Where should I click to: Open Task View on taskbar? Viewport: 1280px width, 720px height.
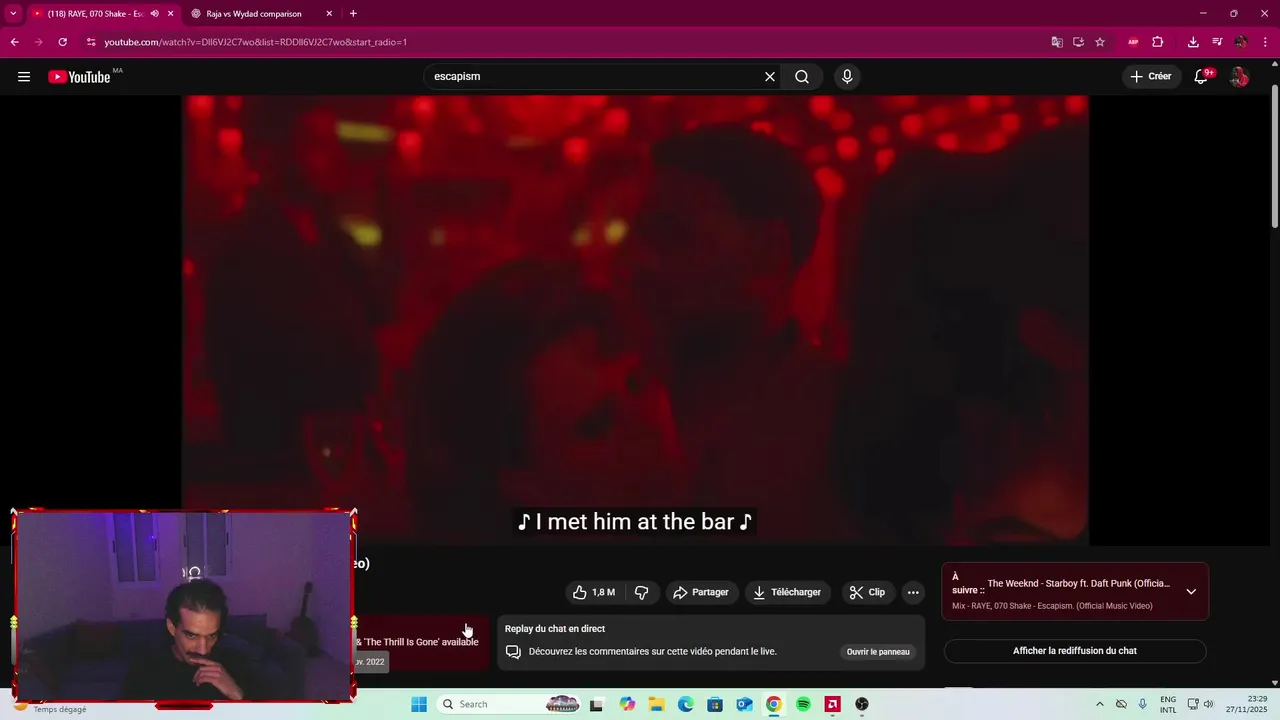click(597, 704)
